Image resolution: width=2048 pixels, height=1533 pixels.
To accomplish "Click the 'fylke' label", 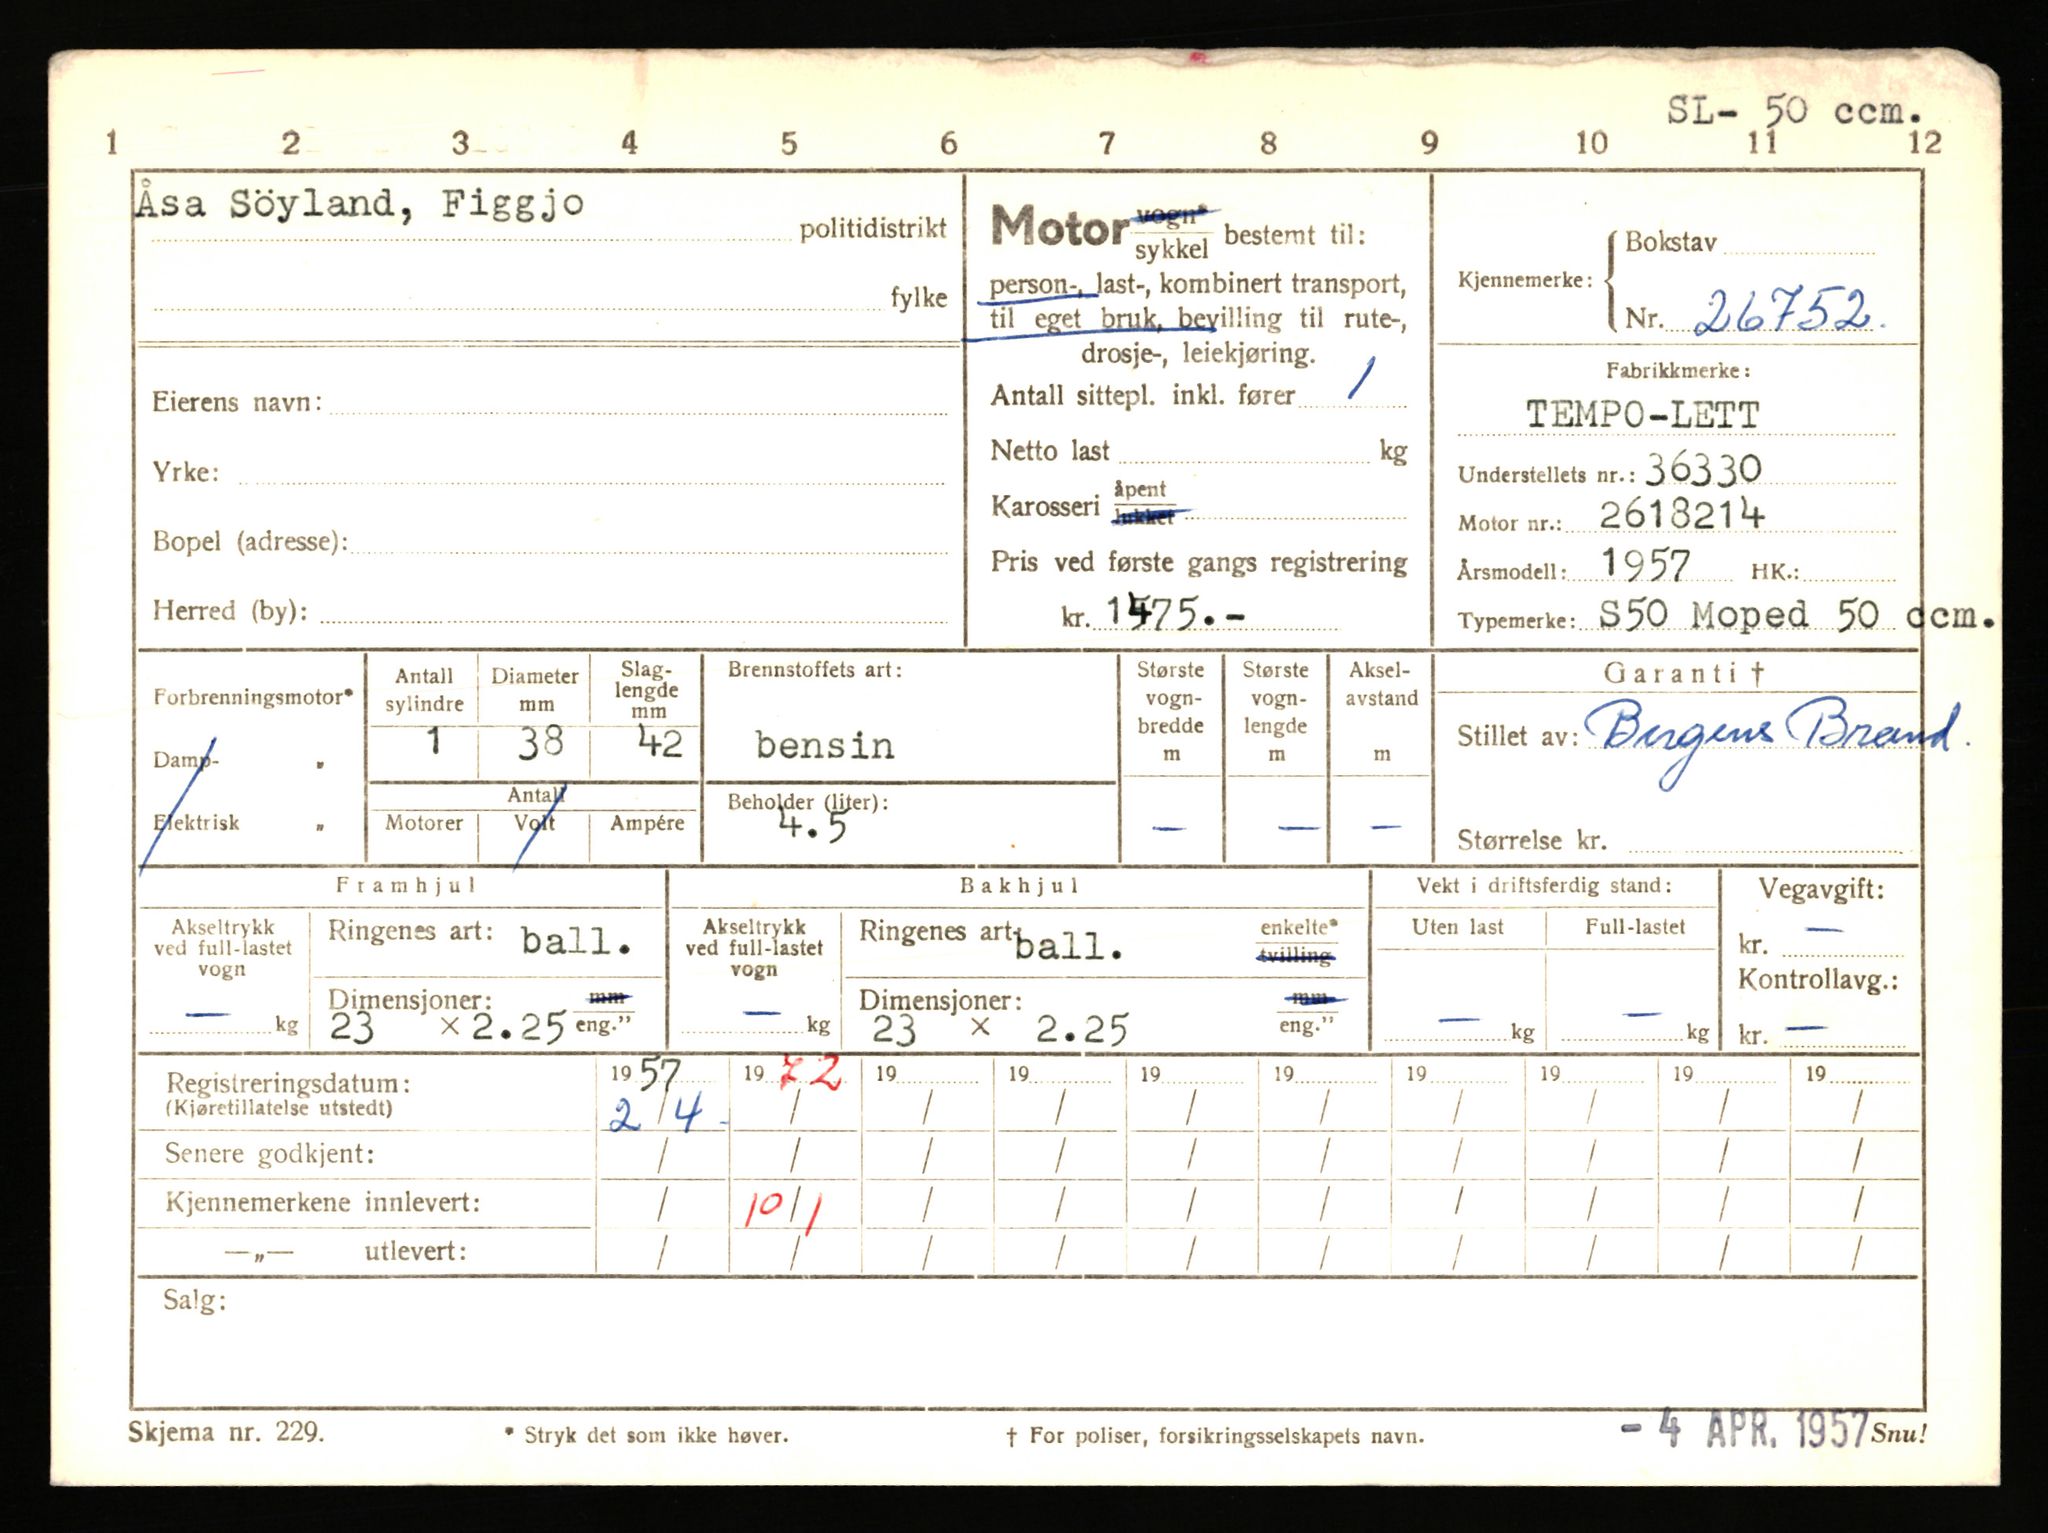I will tap(919, 297).
